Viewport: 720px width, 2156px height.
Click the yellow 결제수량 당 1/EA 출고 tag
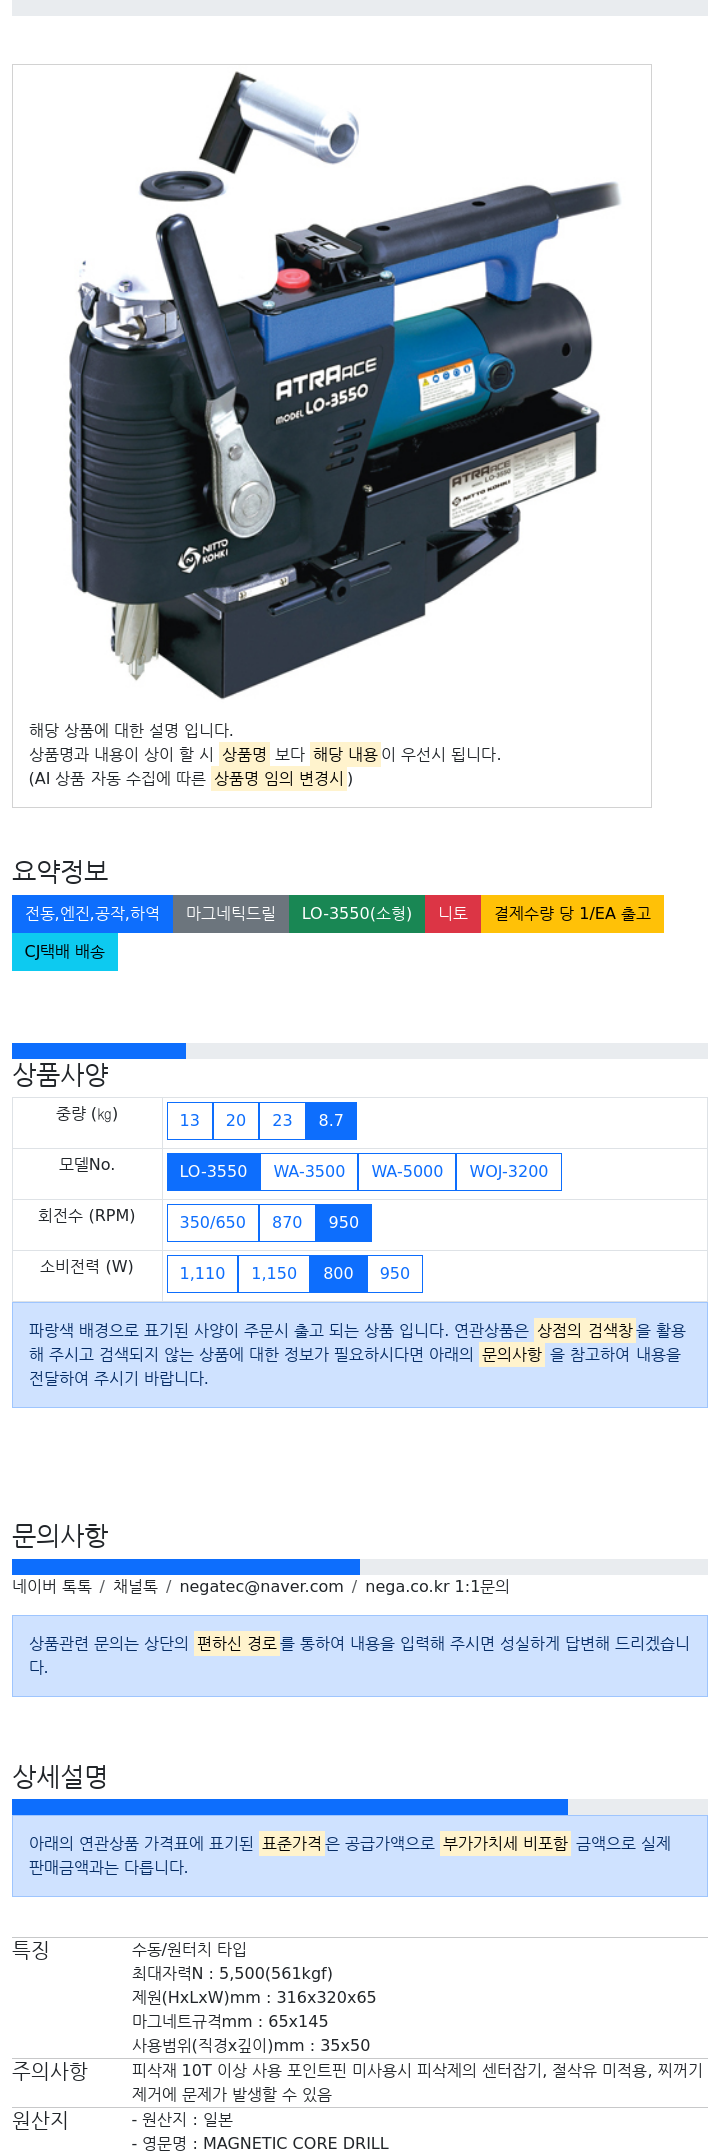[x=572, y=914]
